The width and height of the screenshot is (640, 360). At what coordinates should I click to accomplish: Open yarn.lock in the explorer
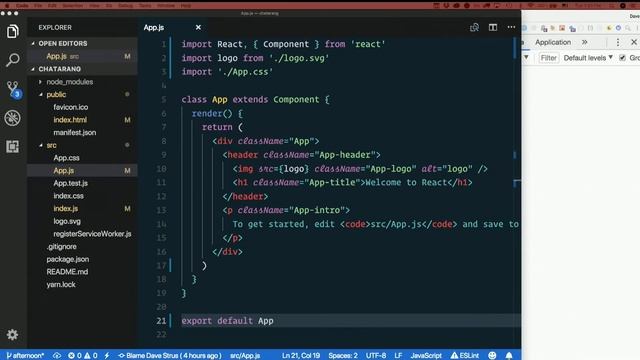point(61,284)
